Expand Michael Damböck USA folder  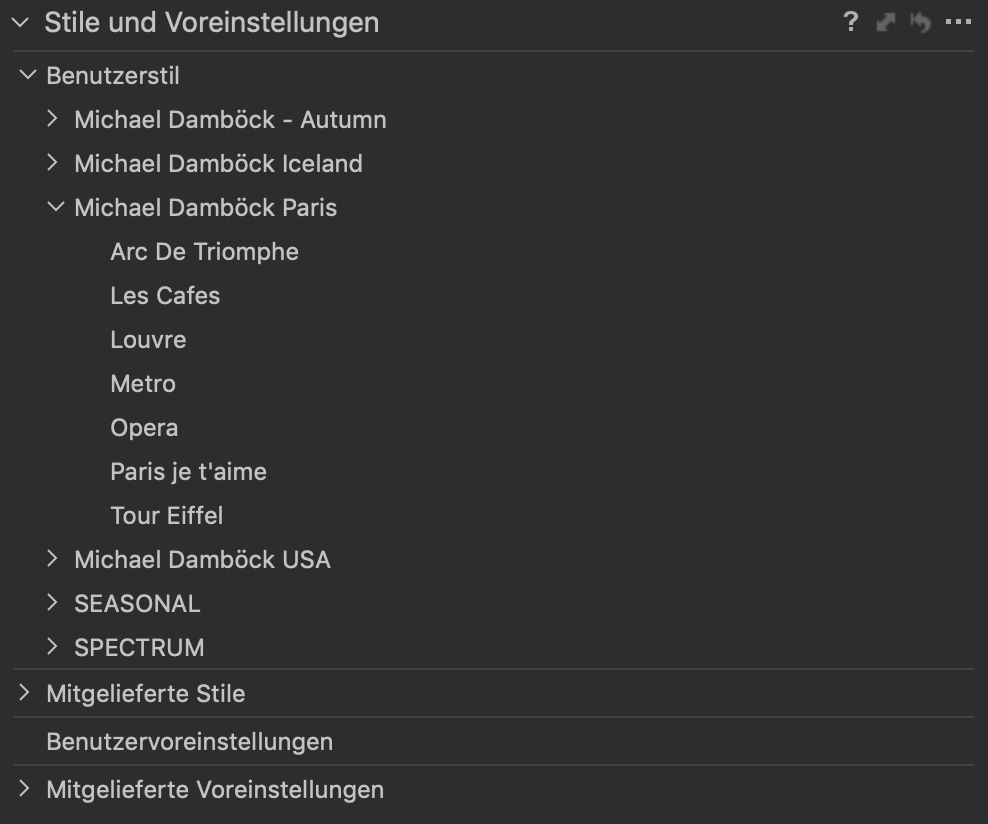[54, 559]
